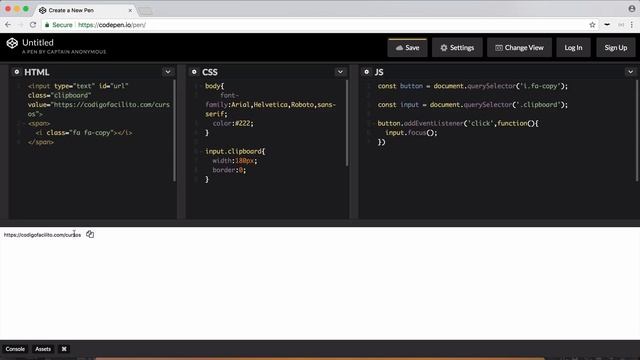This screenshot has width=640, height=360.
Task: Expand HTML panel dropdown arrow
Action: point(168,72)
